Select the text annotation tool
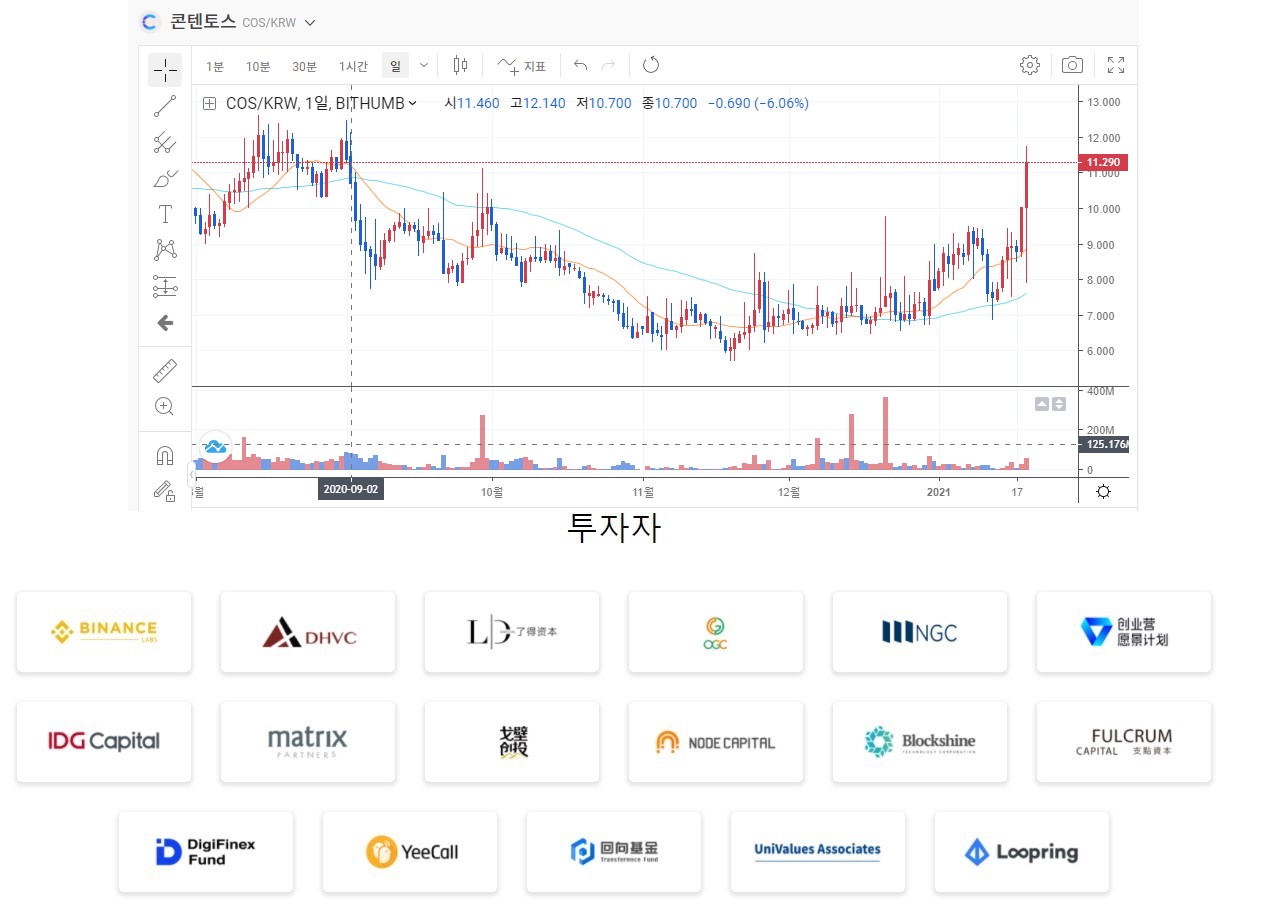 click(x=165, y=214)
